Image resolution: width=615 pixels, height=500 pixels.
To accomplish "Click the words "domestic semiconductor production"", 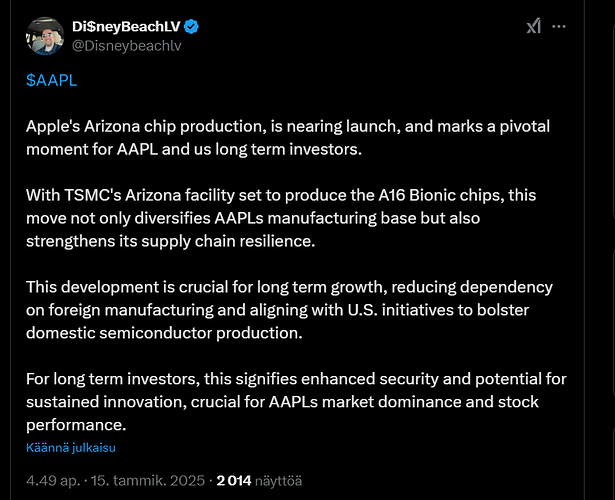I will pyautogui.click(x=164, y=333).
